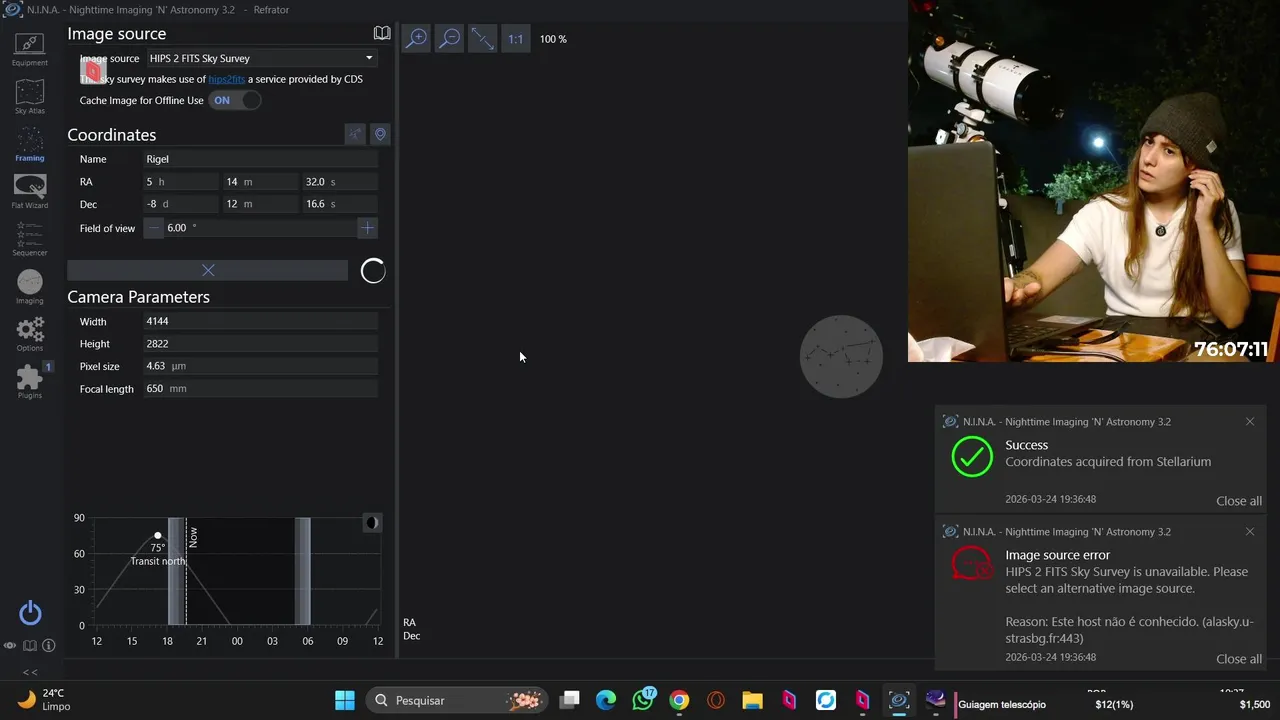The width and height of the screenshot is (1280, 720).
Task: Click the green Success checkmark icon
Action: (972, 456)
